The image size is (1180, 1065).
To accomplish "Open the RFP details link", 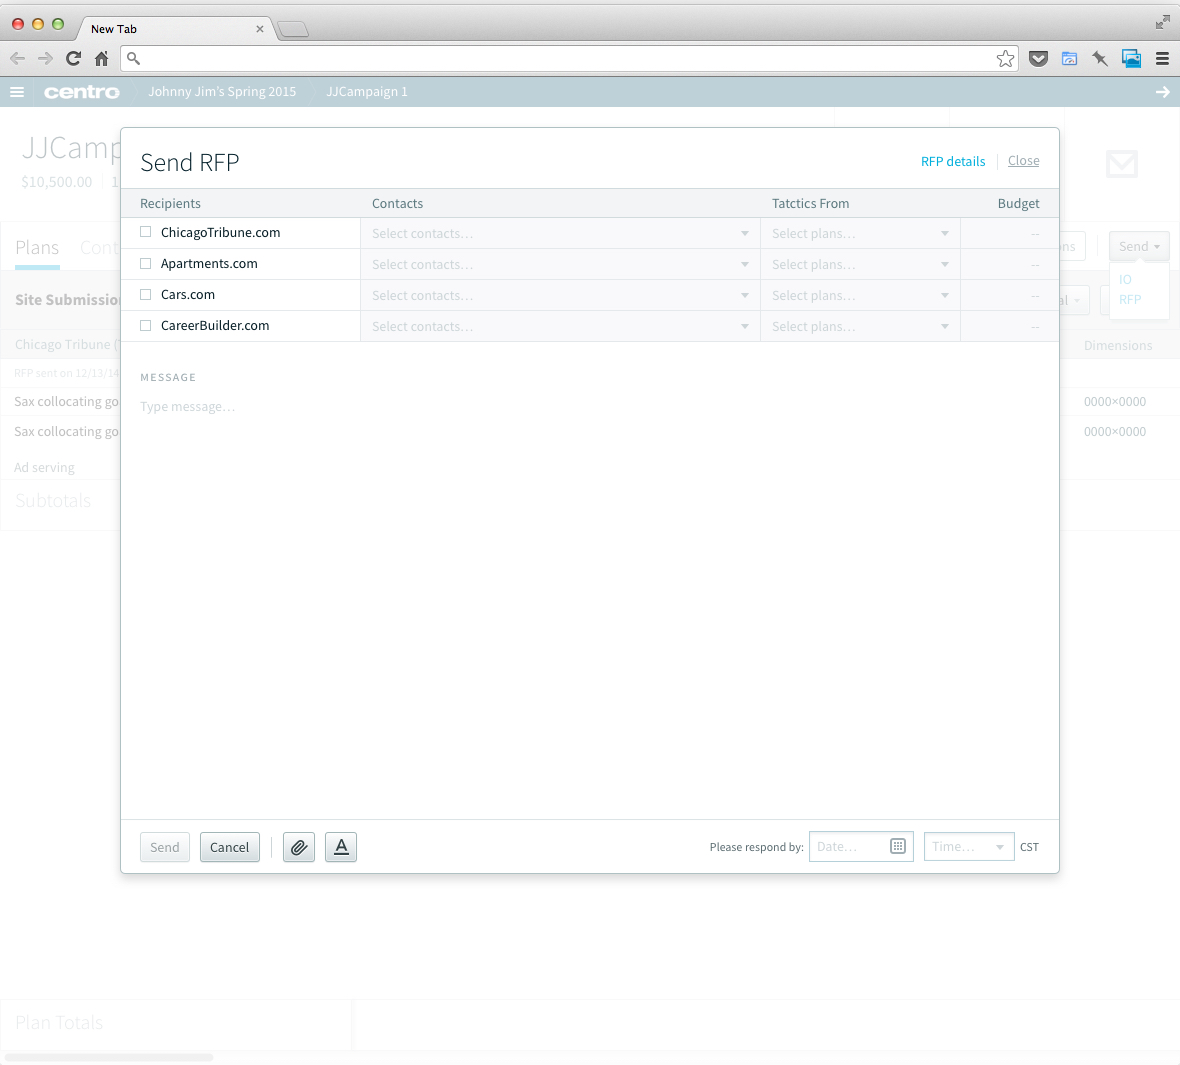I will (x=953, y=161).
